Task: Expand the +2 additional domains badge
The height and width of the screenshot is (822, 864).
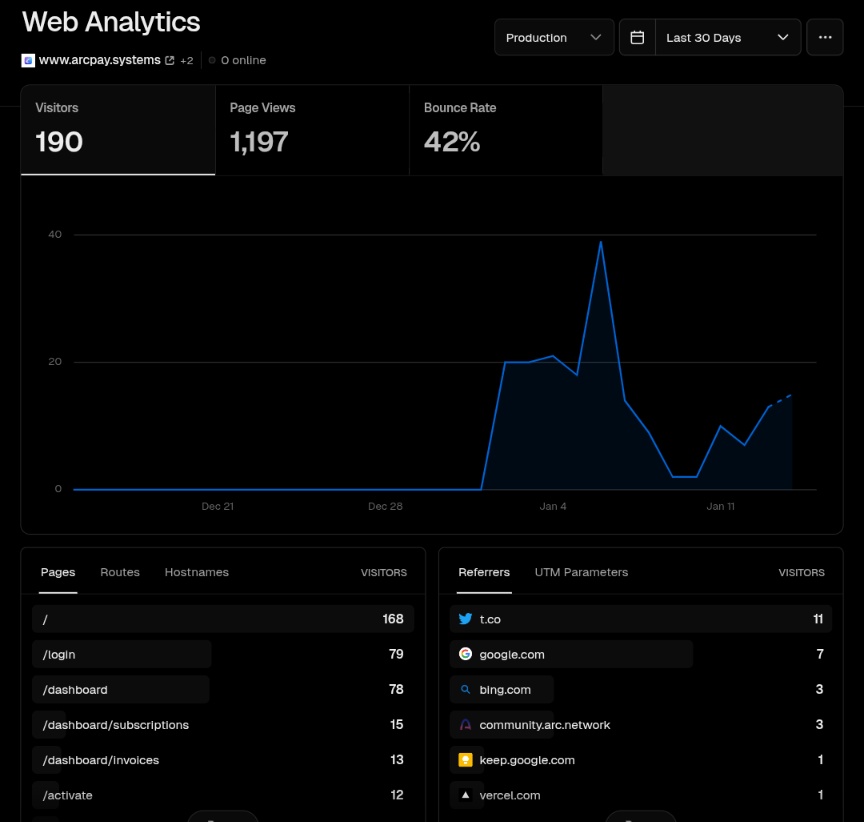Action: pos(186,61)
